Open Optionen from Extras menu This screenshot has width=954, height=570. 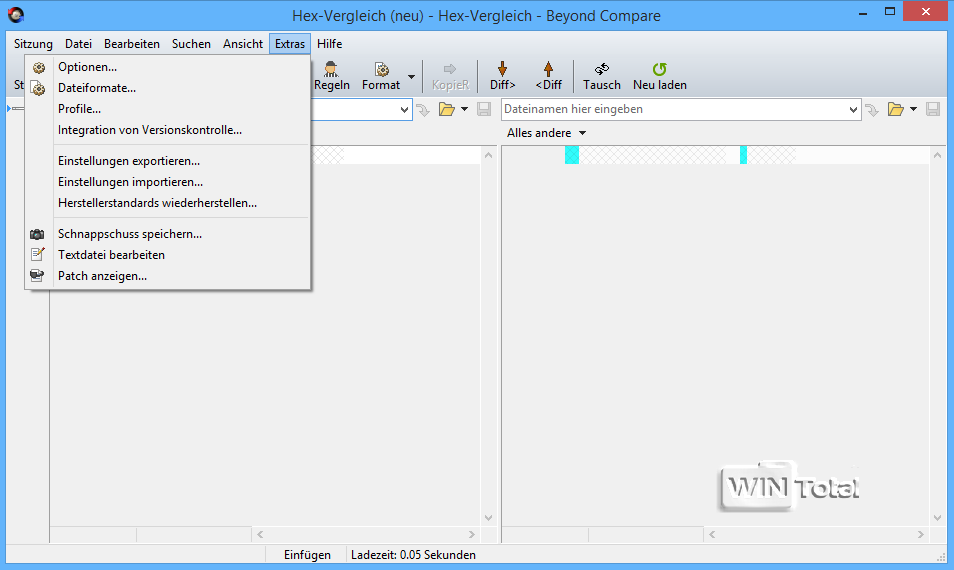point(167,67)
